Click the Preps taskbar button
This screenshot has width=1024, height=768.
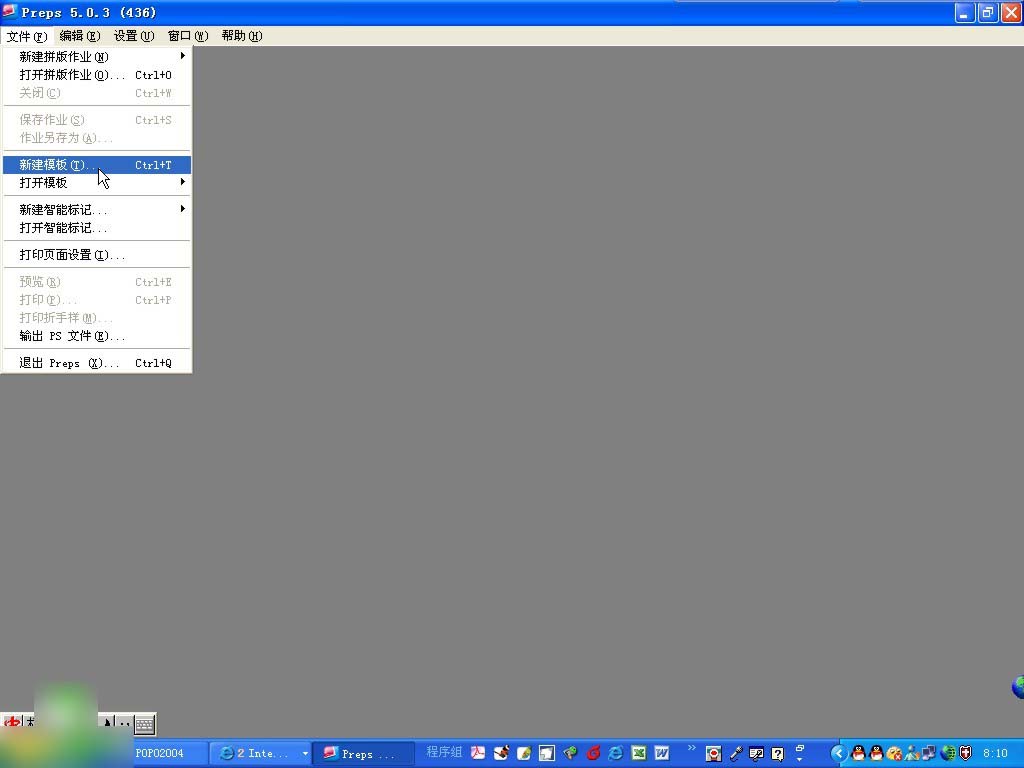[364, 754]
